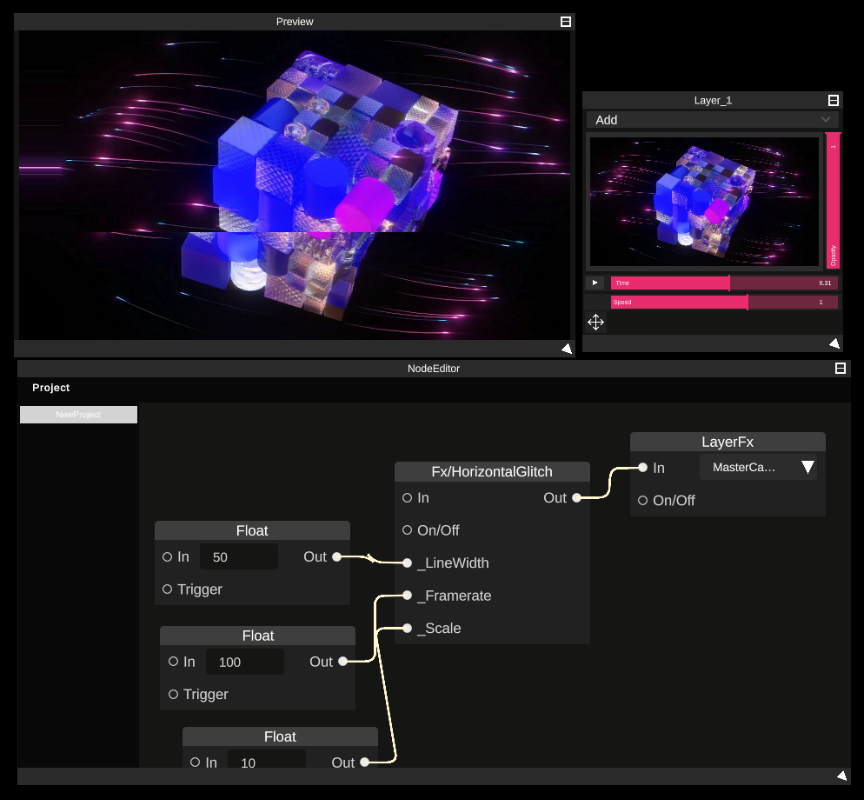Toggle the On/Off port on Fx/HorizontalGlitch node

(405, 530)
